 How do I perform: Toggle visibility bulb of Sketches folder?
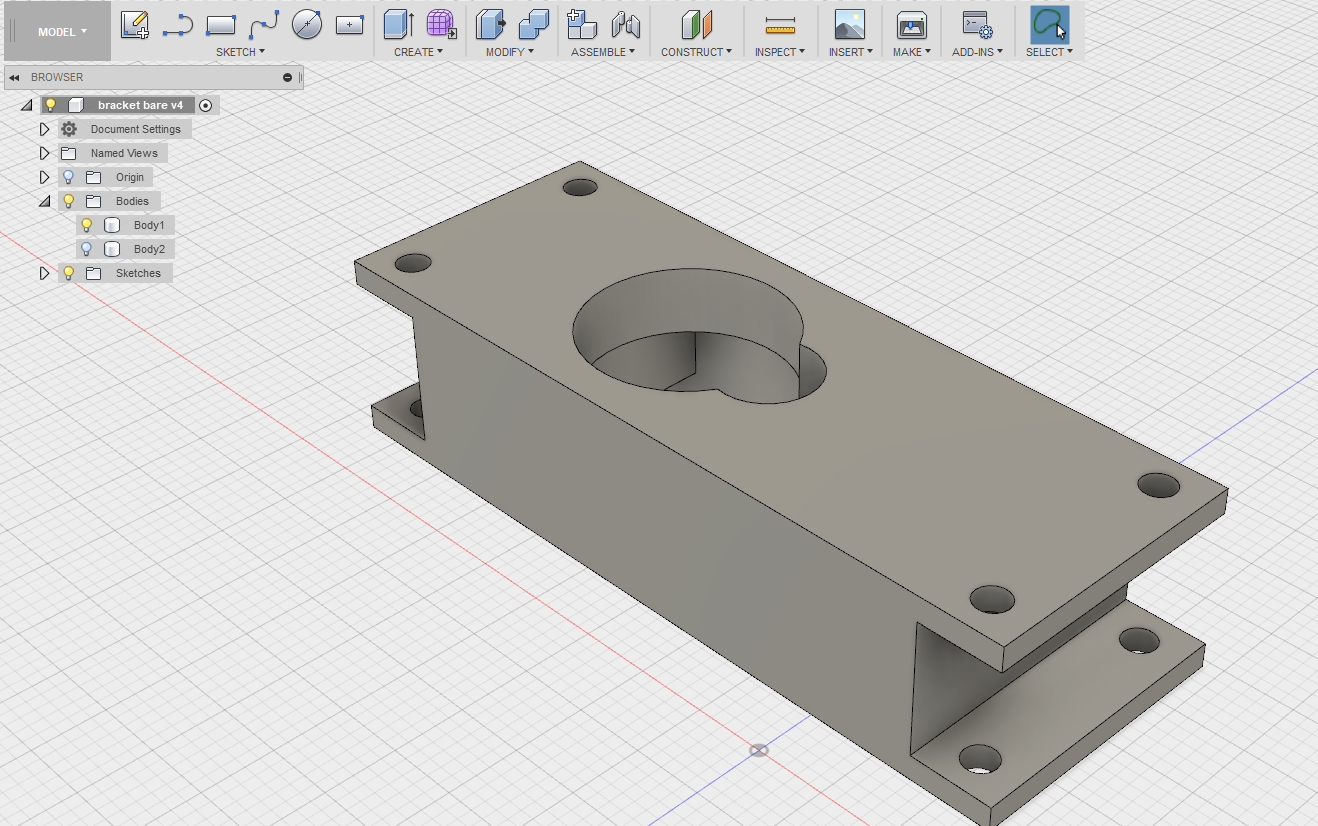(68, 273)
